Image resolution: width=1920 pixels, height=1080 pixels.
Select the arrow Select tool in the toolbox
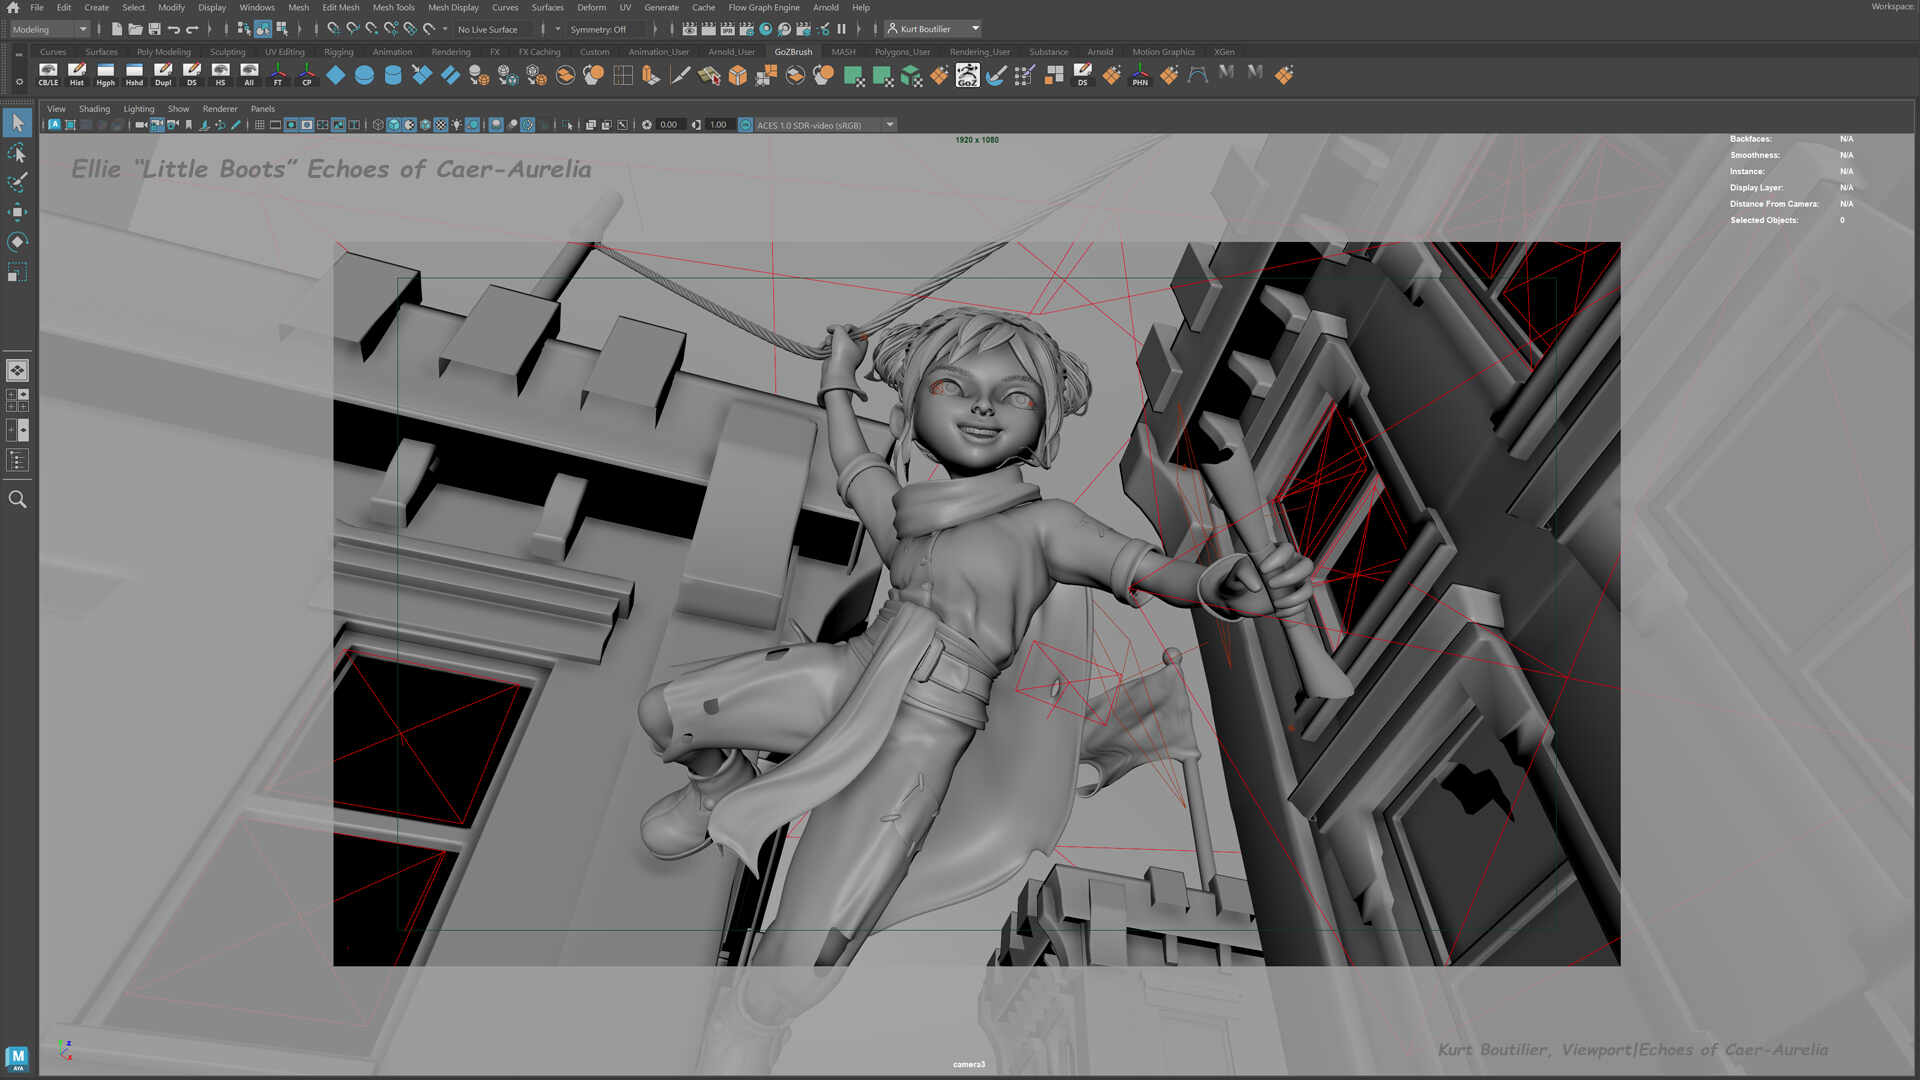coord(17,122)
